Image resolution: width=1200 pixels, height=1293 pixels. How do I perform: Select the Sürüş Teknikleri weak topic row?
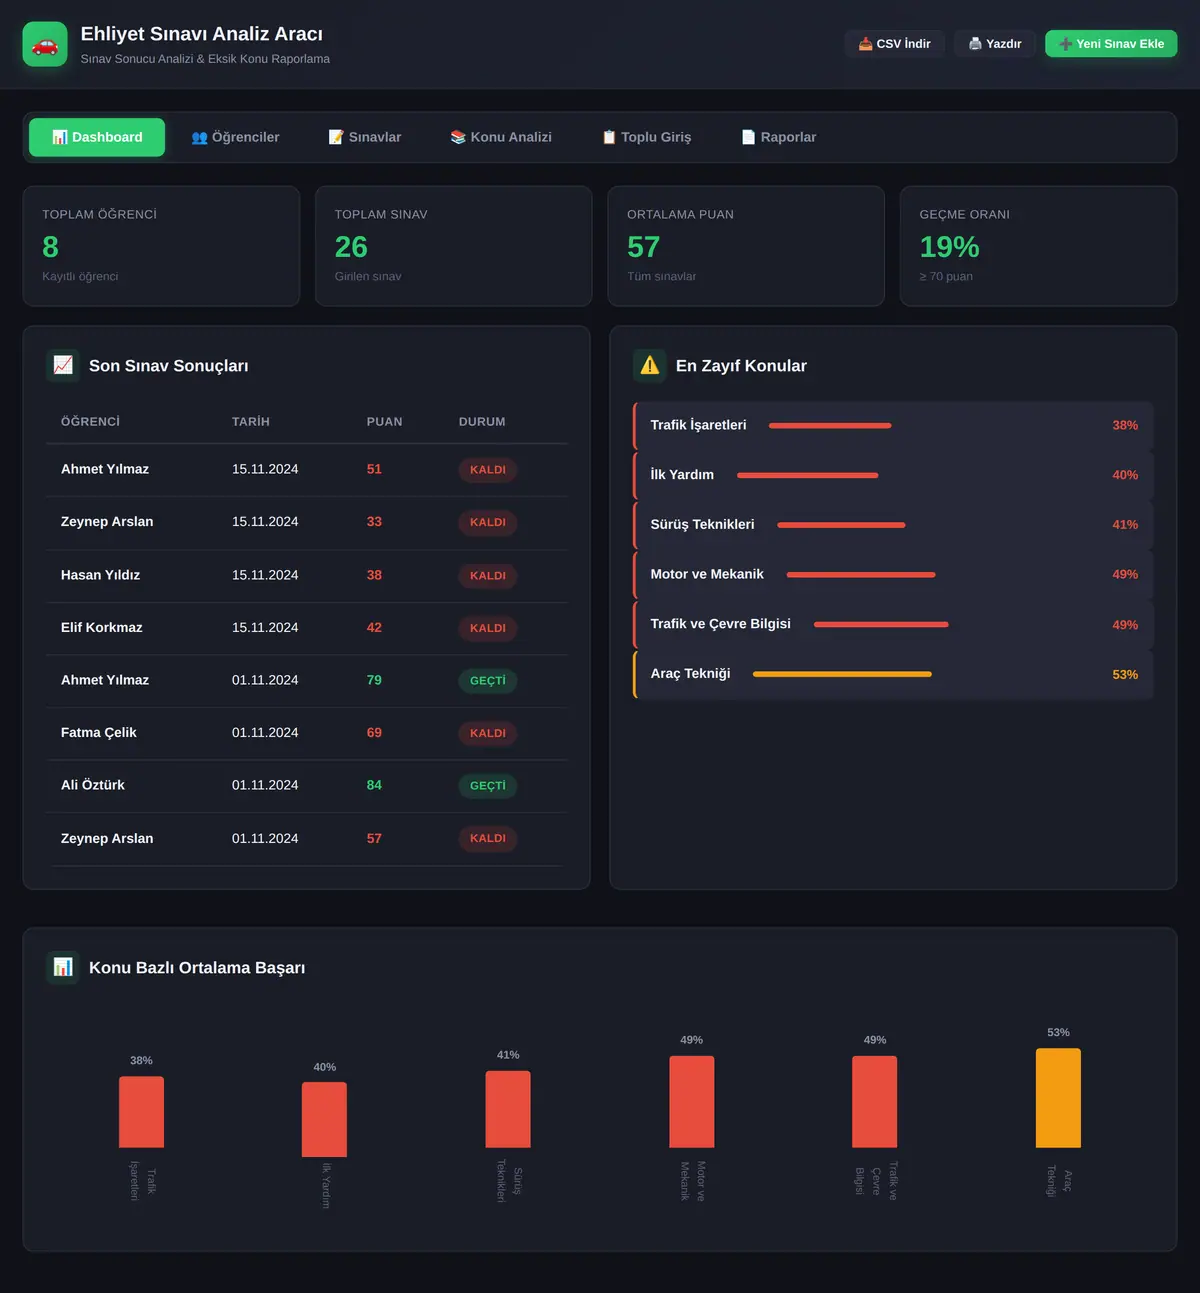click(893, 525)
